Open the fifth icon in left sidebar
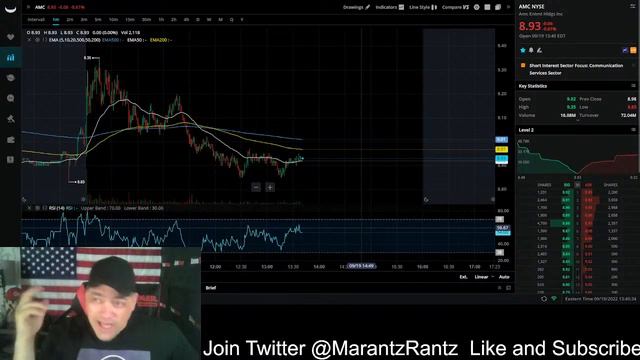This screenshot has height=360, width=640. (11, 119)
